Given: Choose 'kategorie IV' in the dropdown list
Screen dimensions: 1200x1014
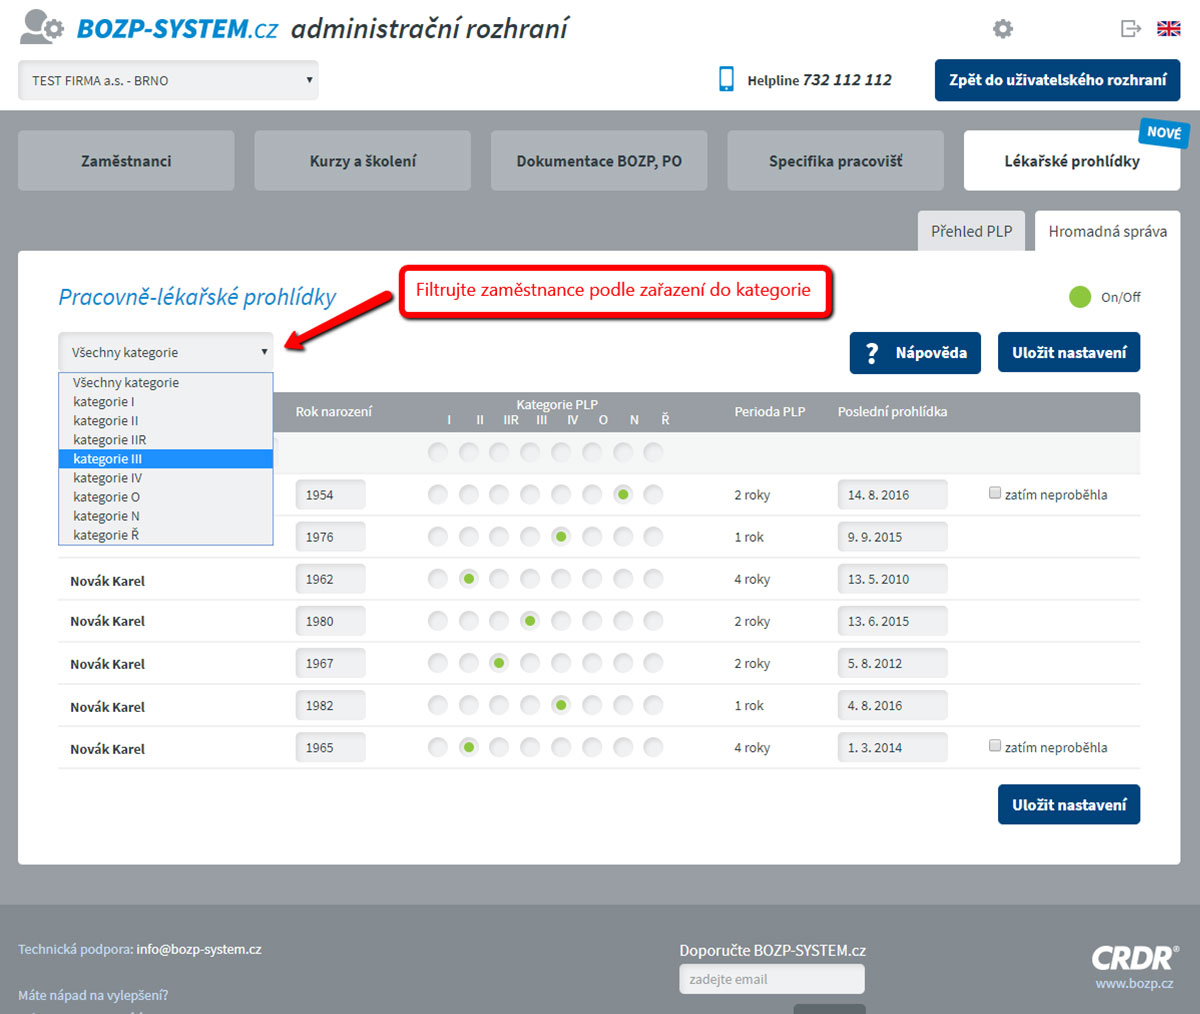Looking at the screenshot, I should [166, 478].
